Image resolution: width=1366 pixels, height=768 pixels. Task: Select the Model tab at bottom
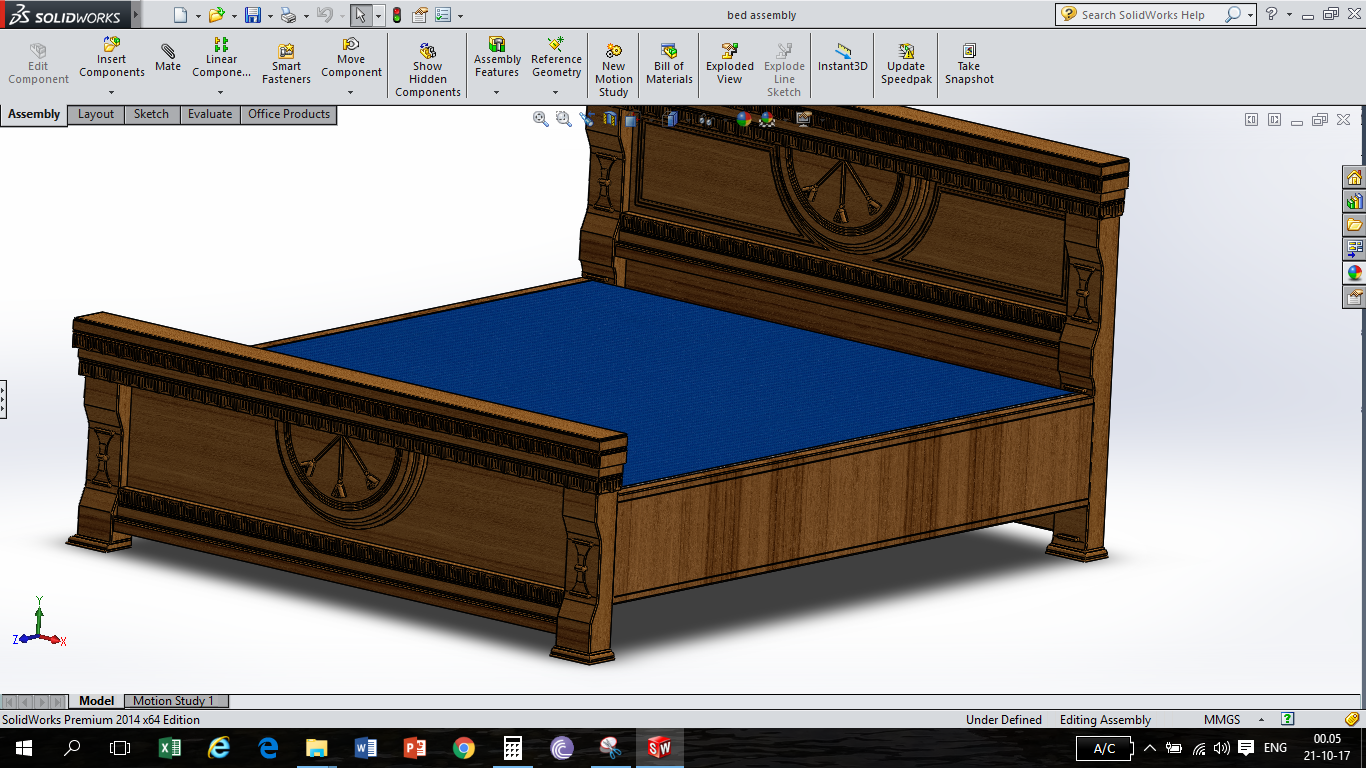(x=97, y=701)
